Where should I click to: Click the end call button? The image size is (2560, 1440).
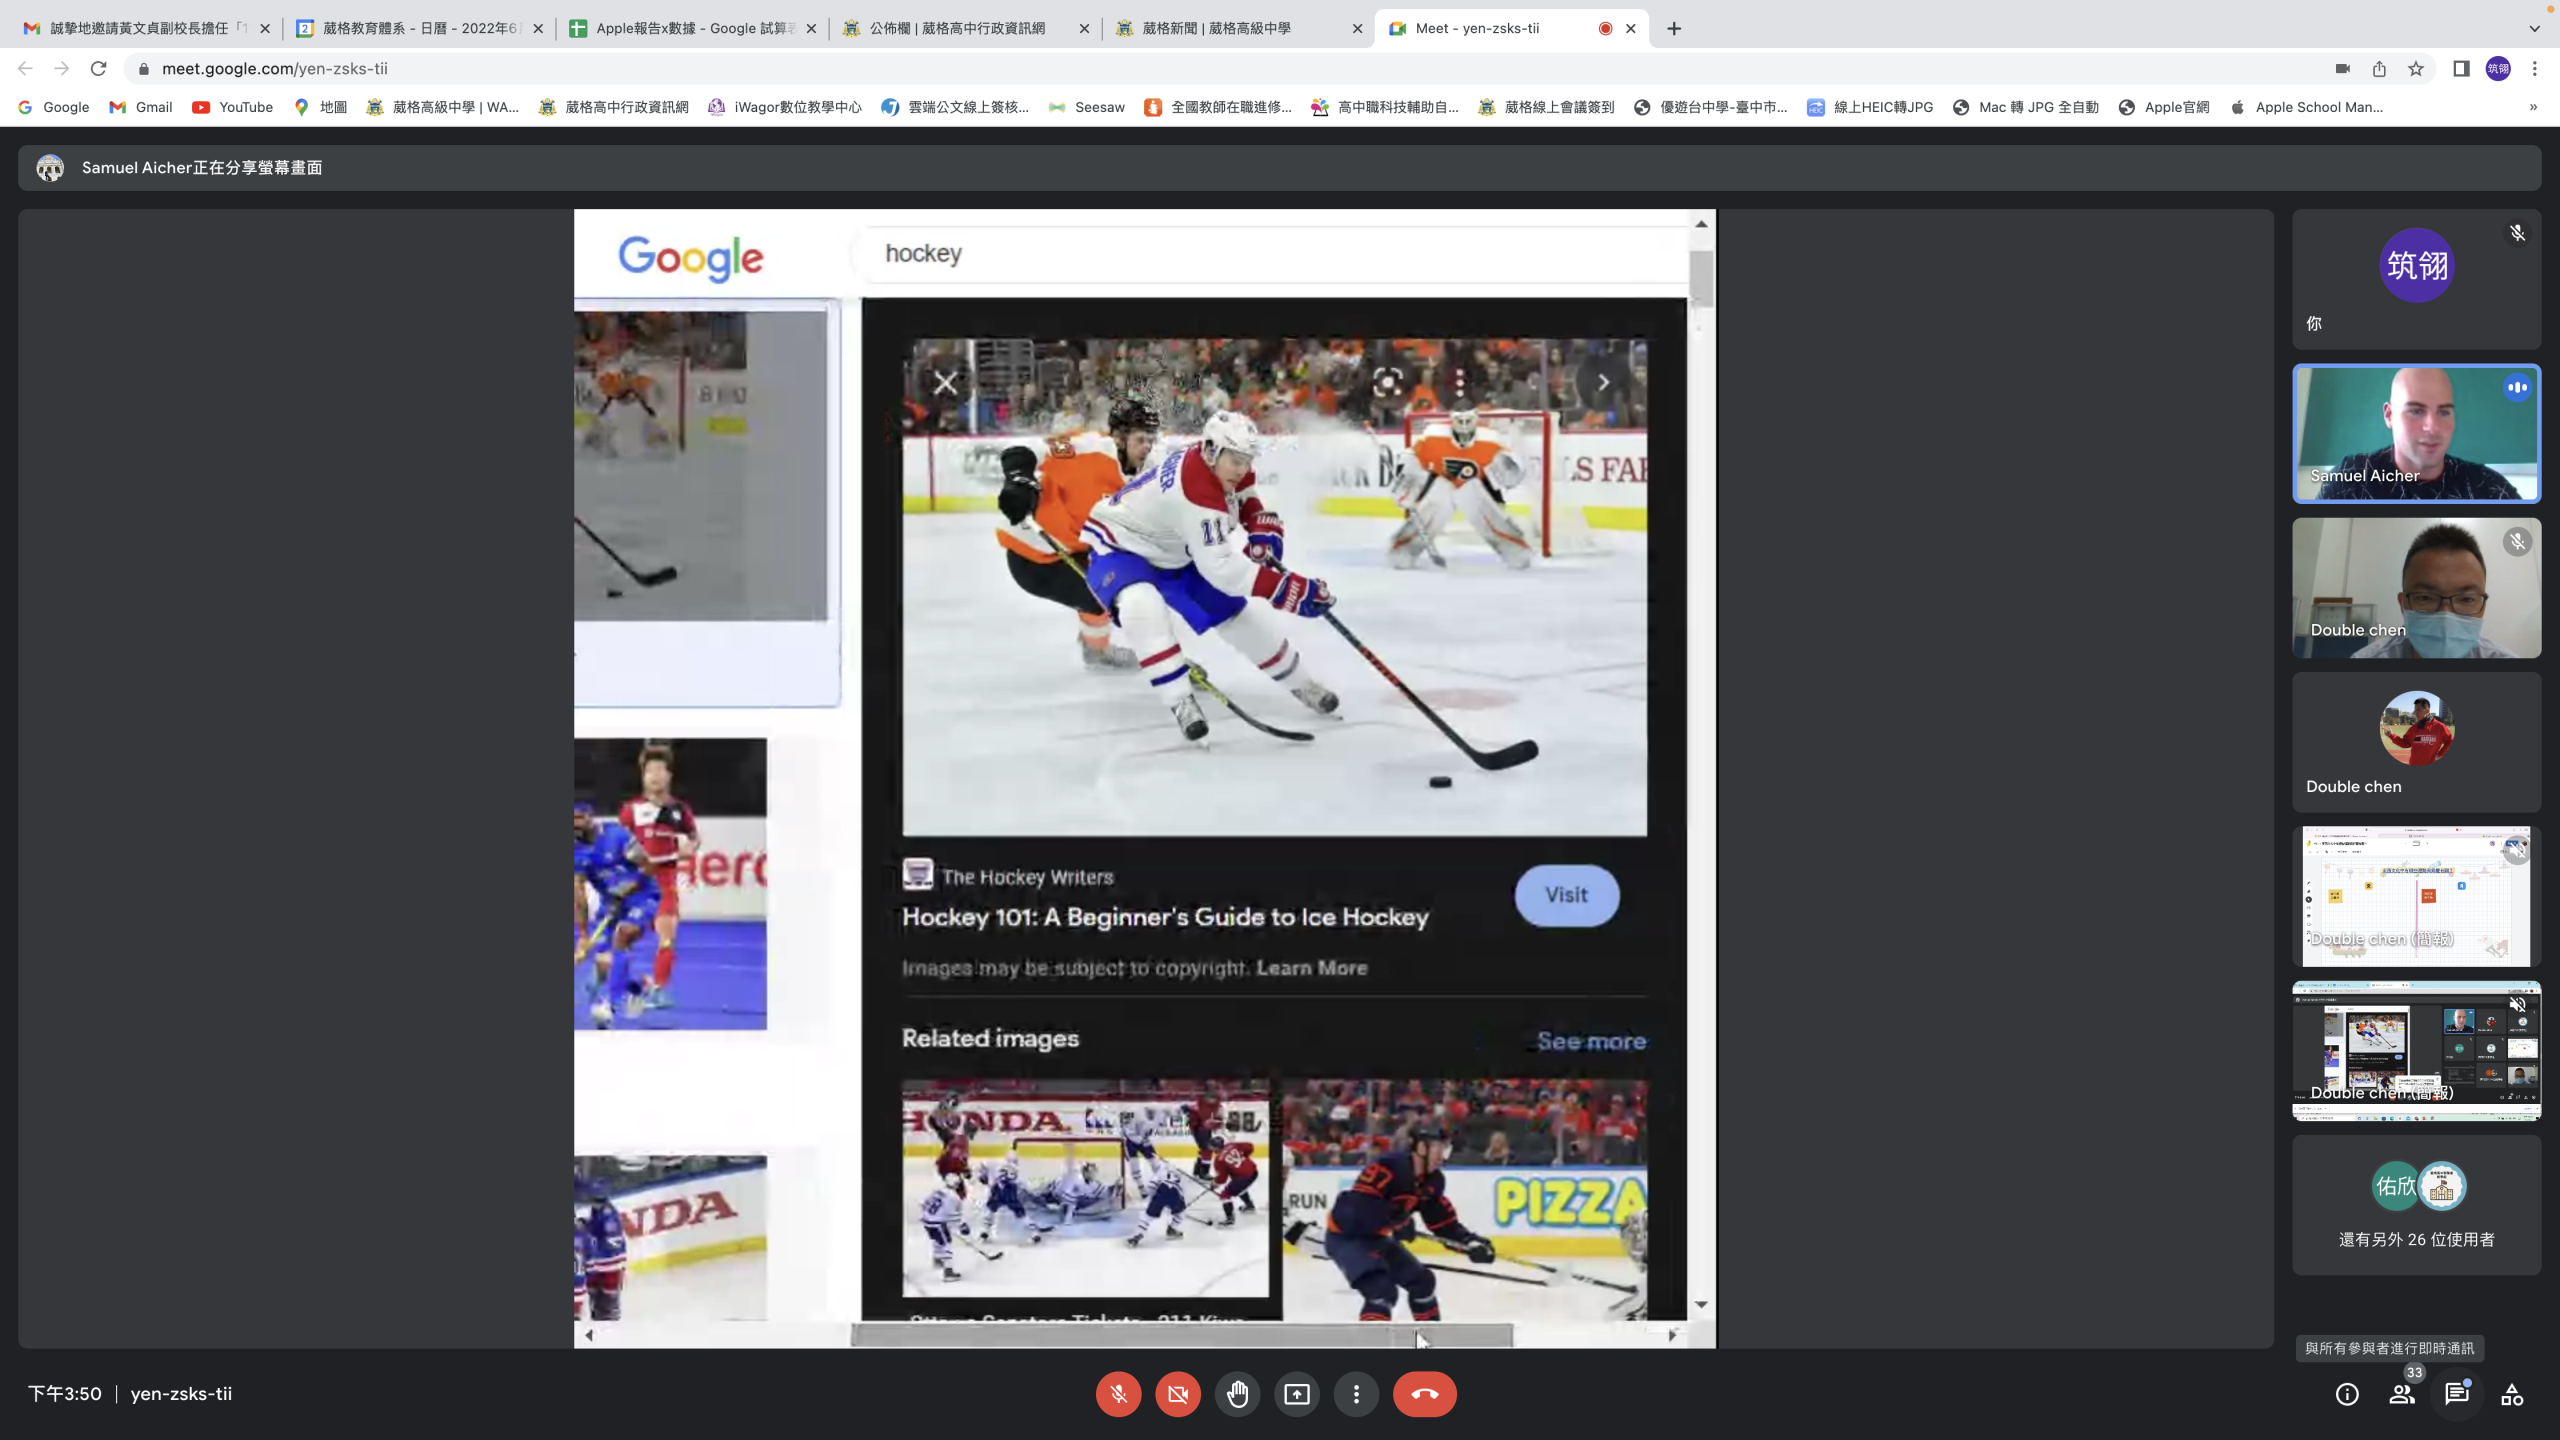tap(1424, 1394)
